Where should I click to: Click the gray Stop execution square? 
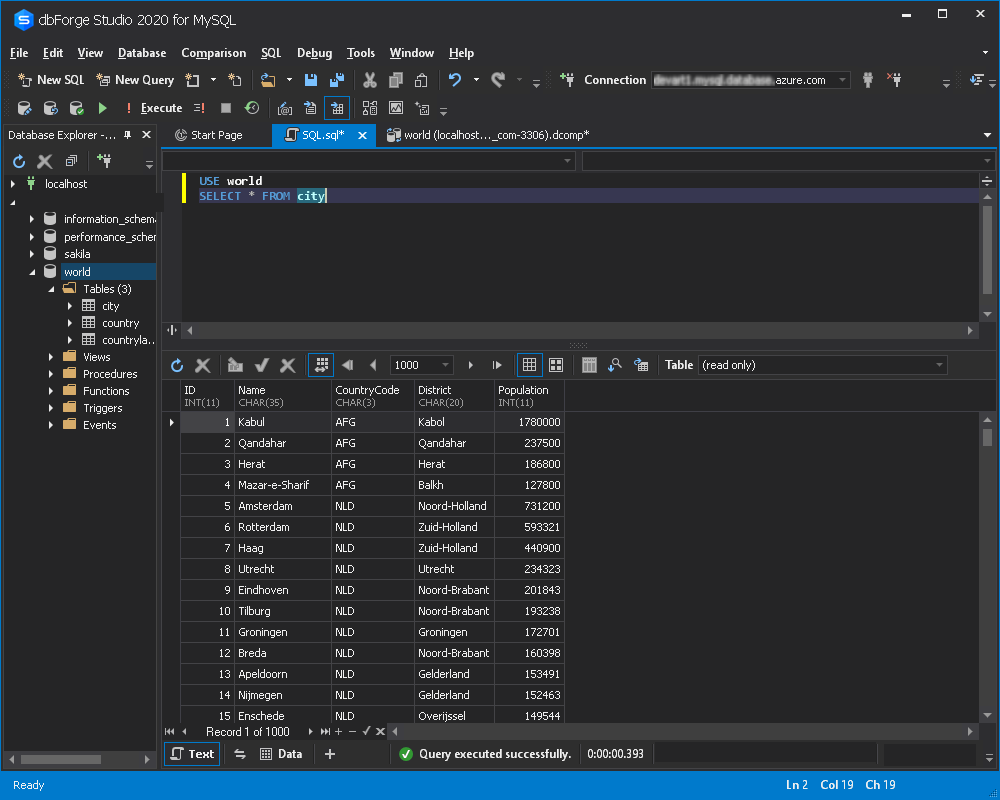(x=226, y=108)
